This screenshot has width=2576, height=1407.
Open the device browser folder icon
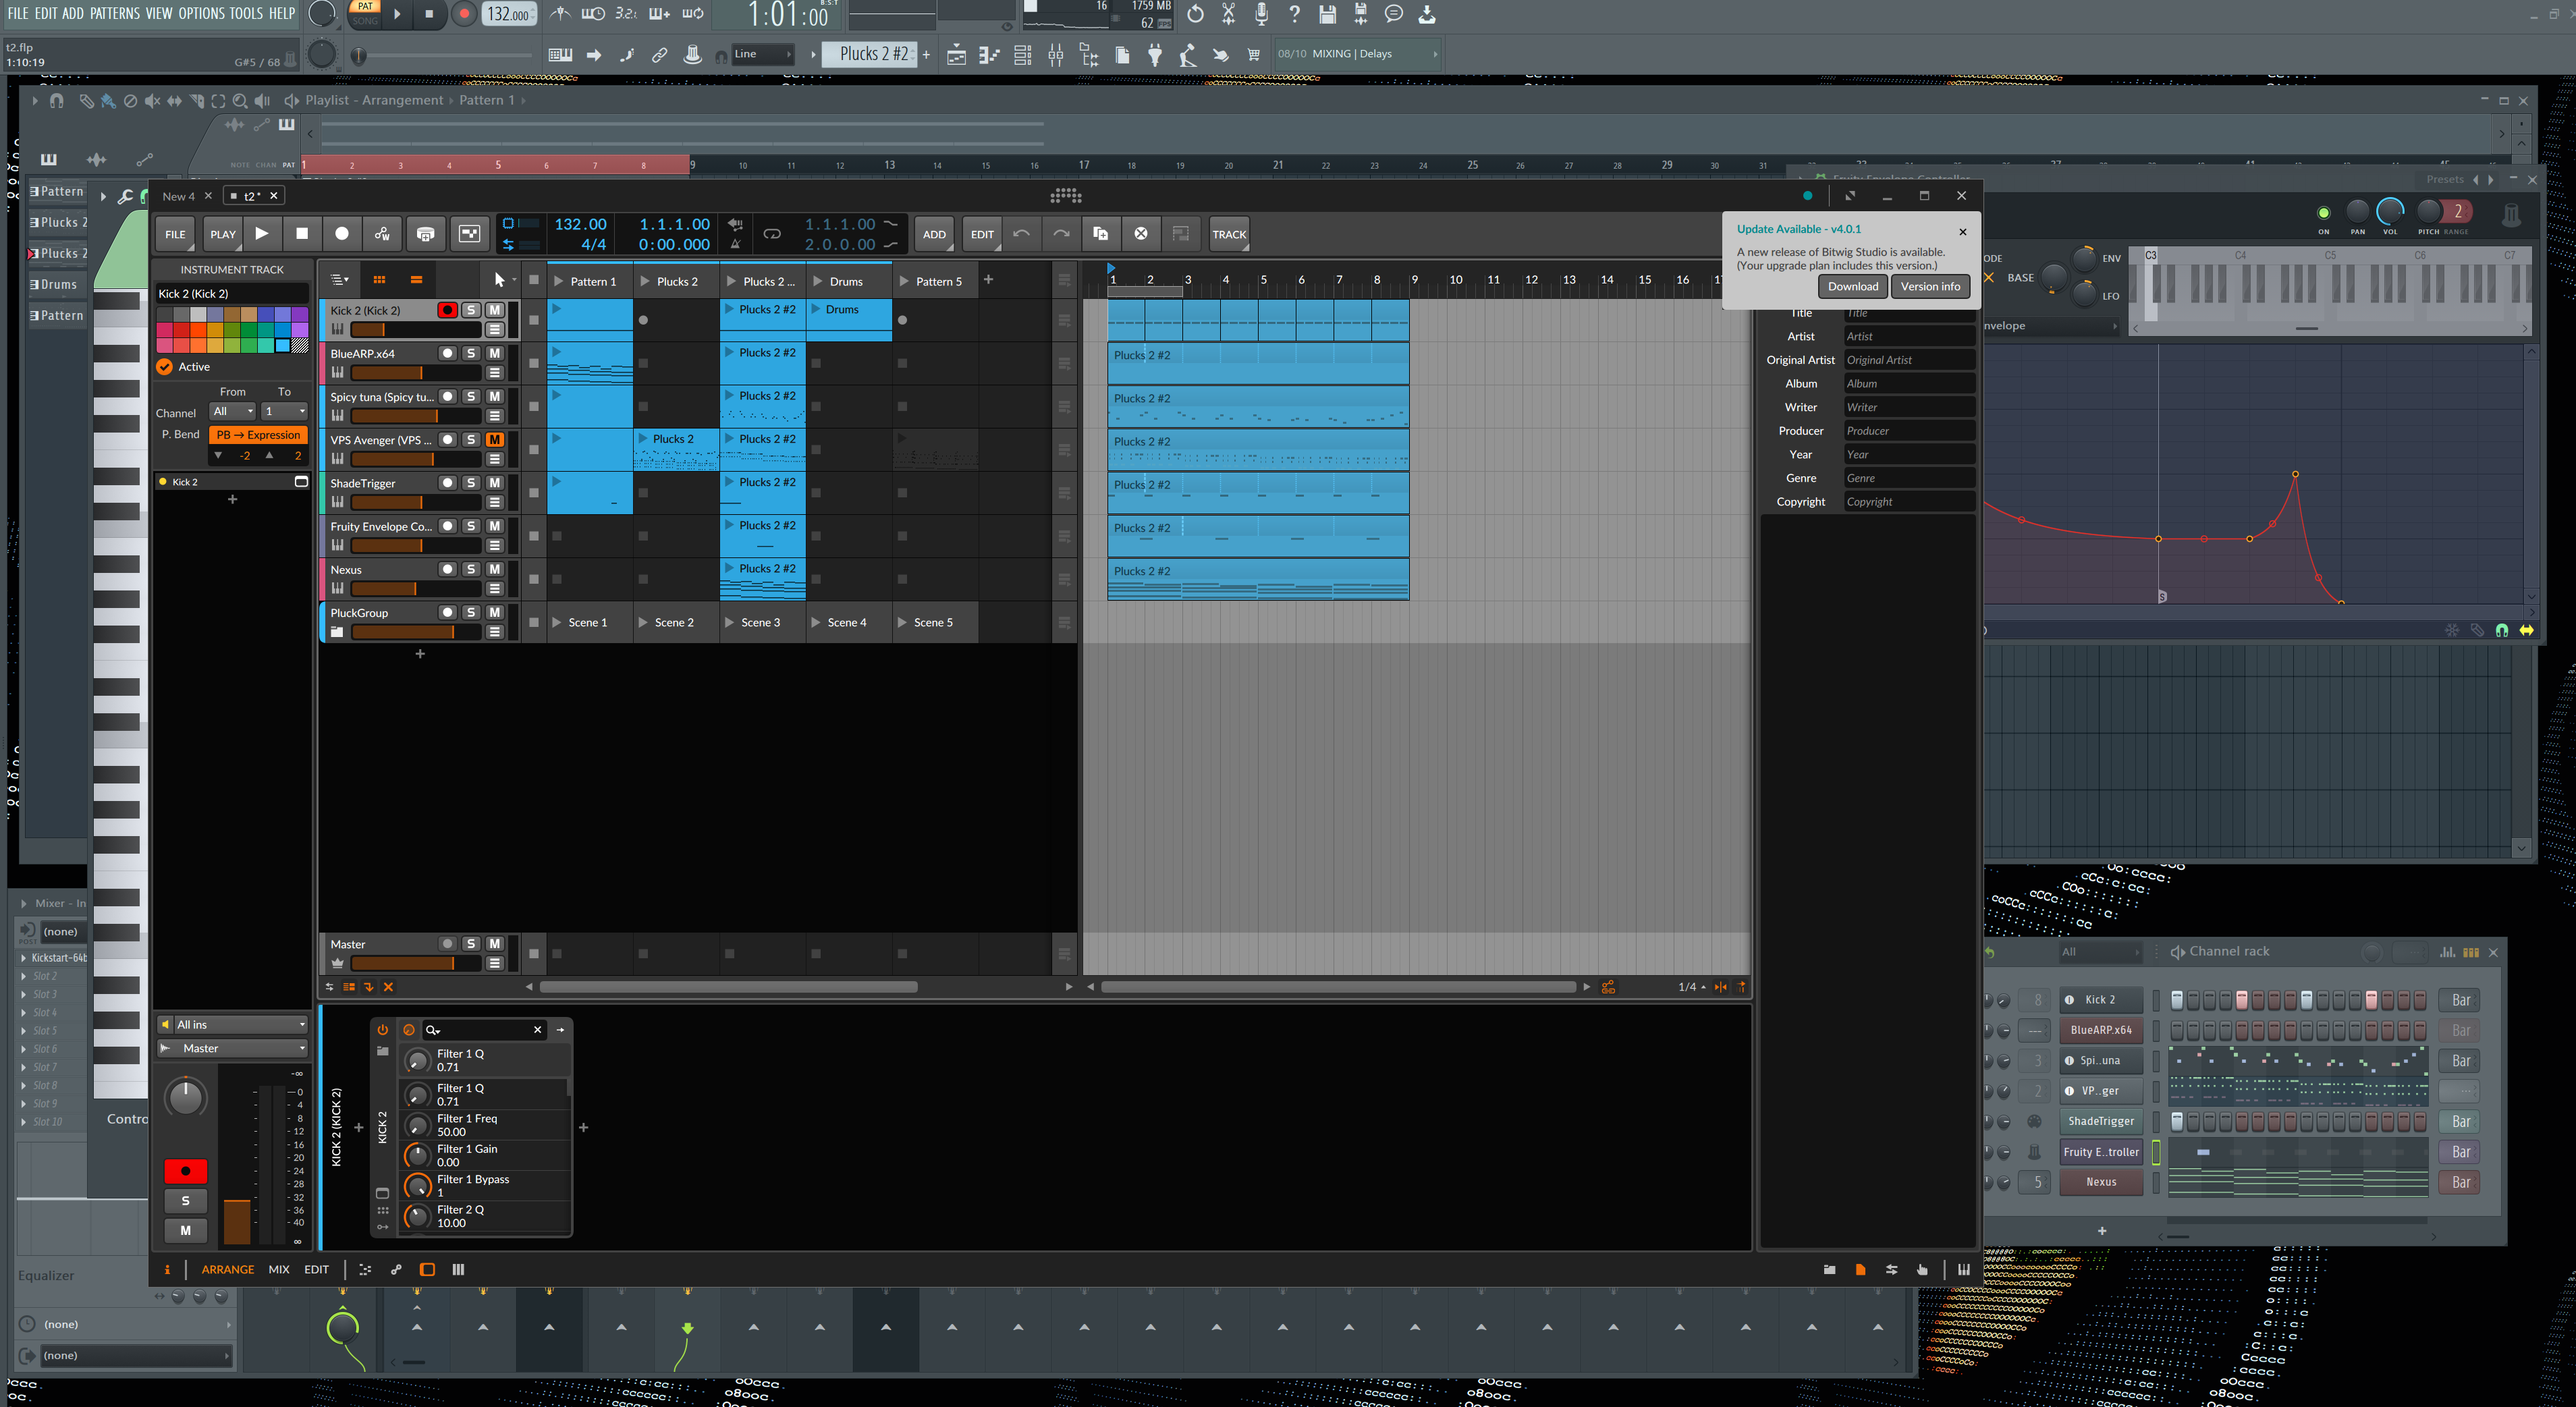382,1051
